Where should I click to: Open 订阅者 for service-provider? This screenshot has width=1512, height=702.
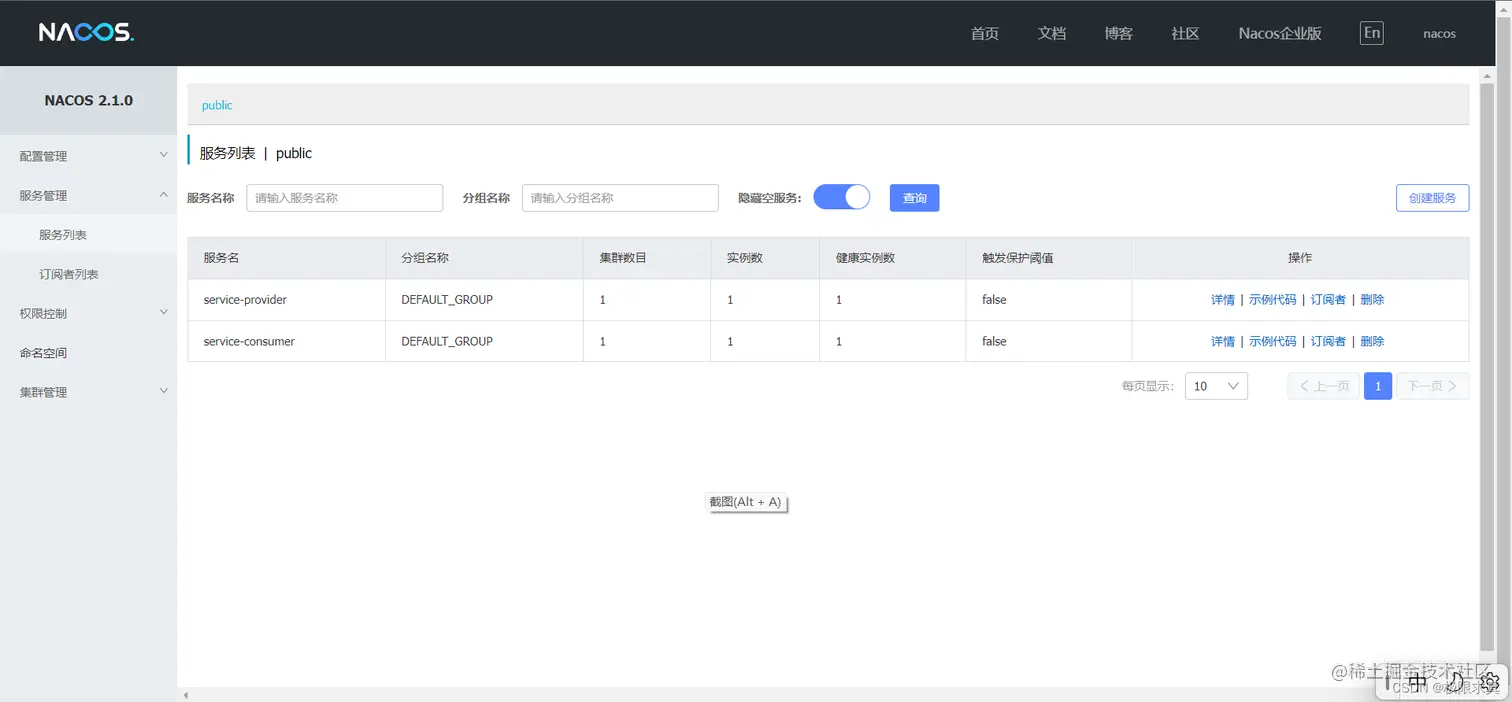click(x=1328, y=300)
